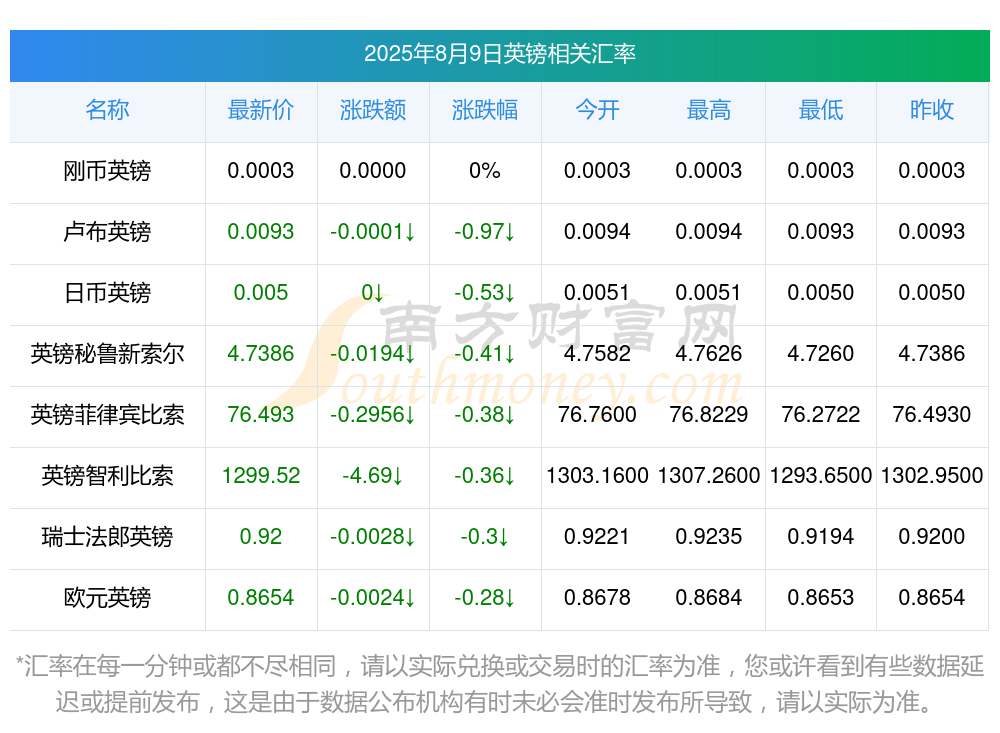The image size is (1000, 733).
Task: Click 欧元英镑 opening price 0.8678
Action: [597, 598]
